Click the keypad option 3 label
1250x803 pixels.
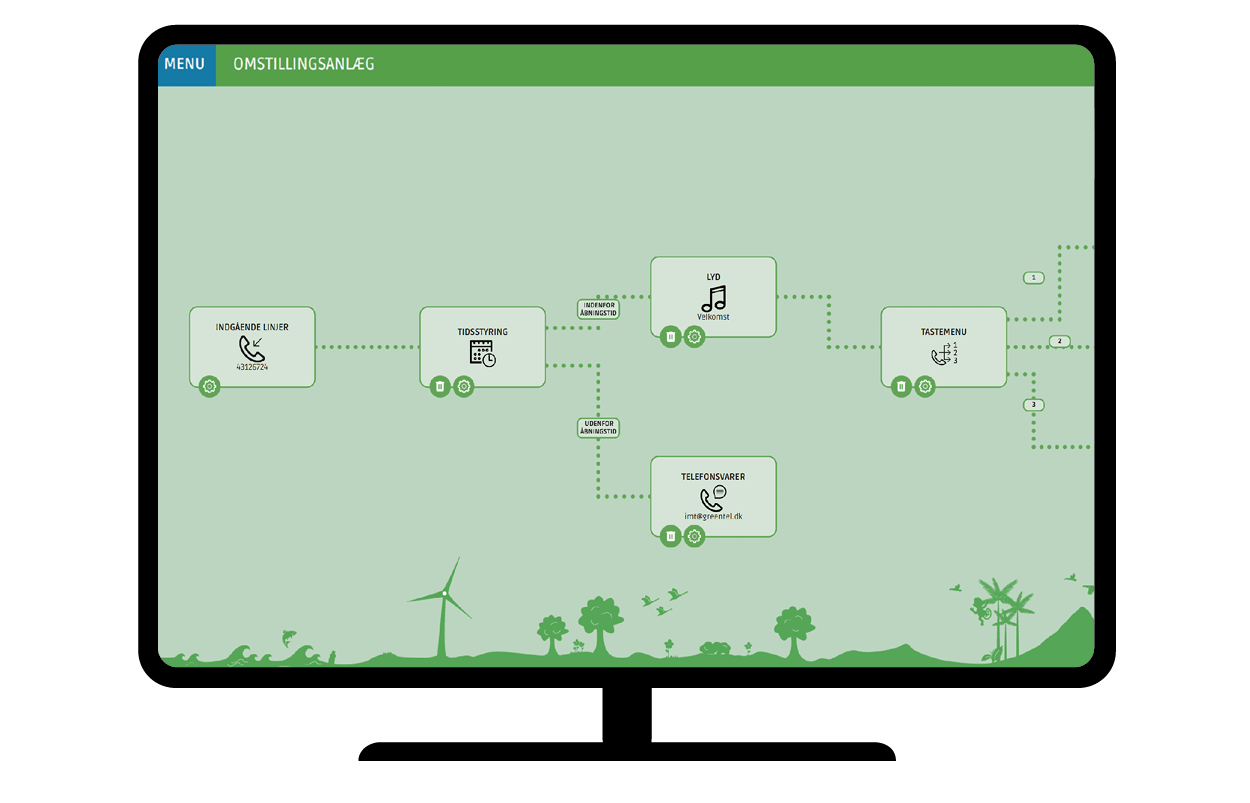coord(1033,405)
